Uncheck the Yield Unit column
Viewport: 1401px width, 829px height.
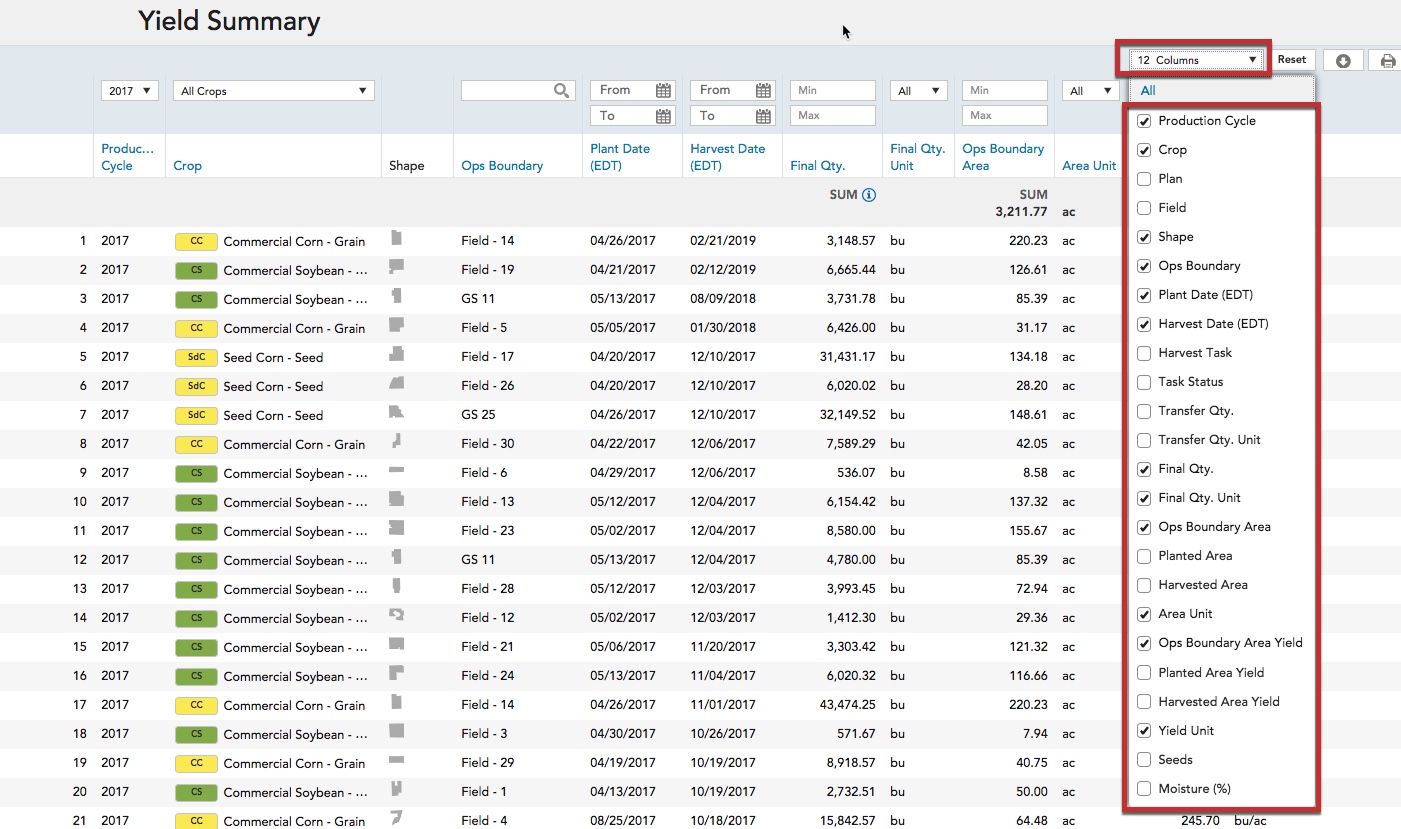1144,731
